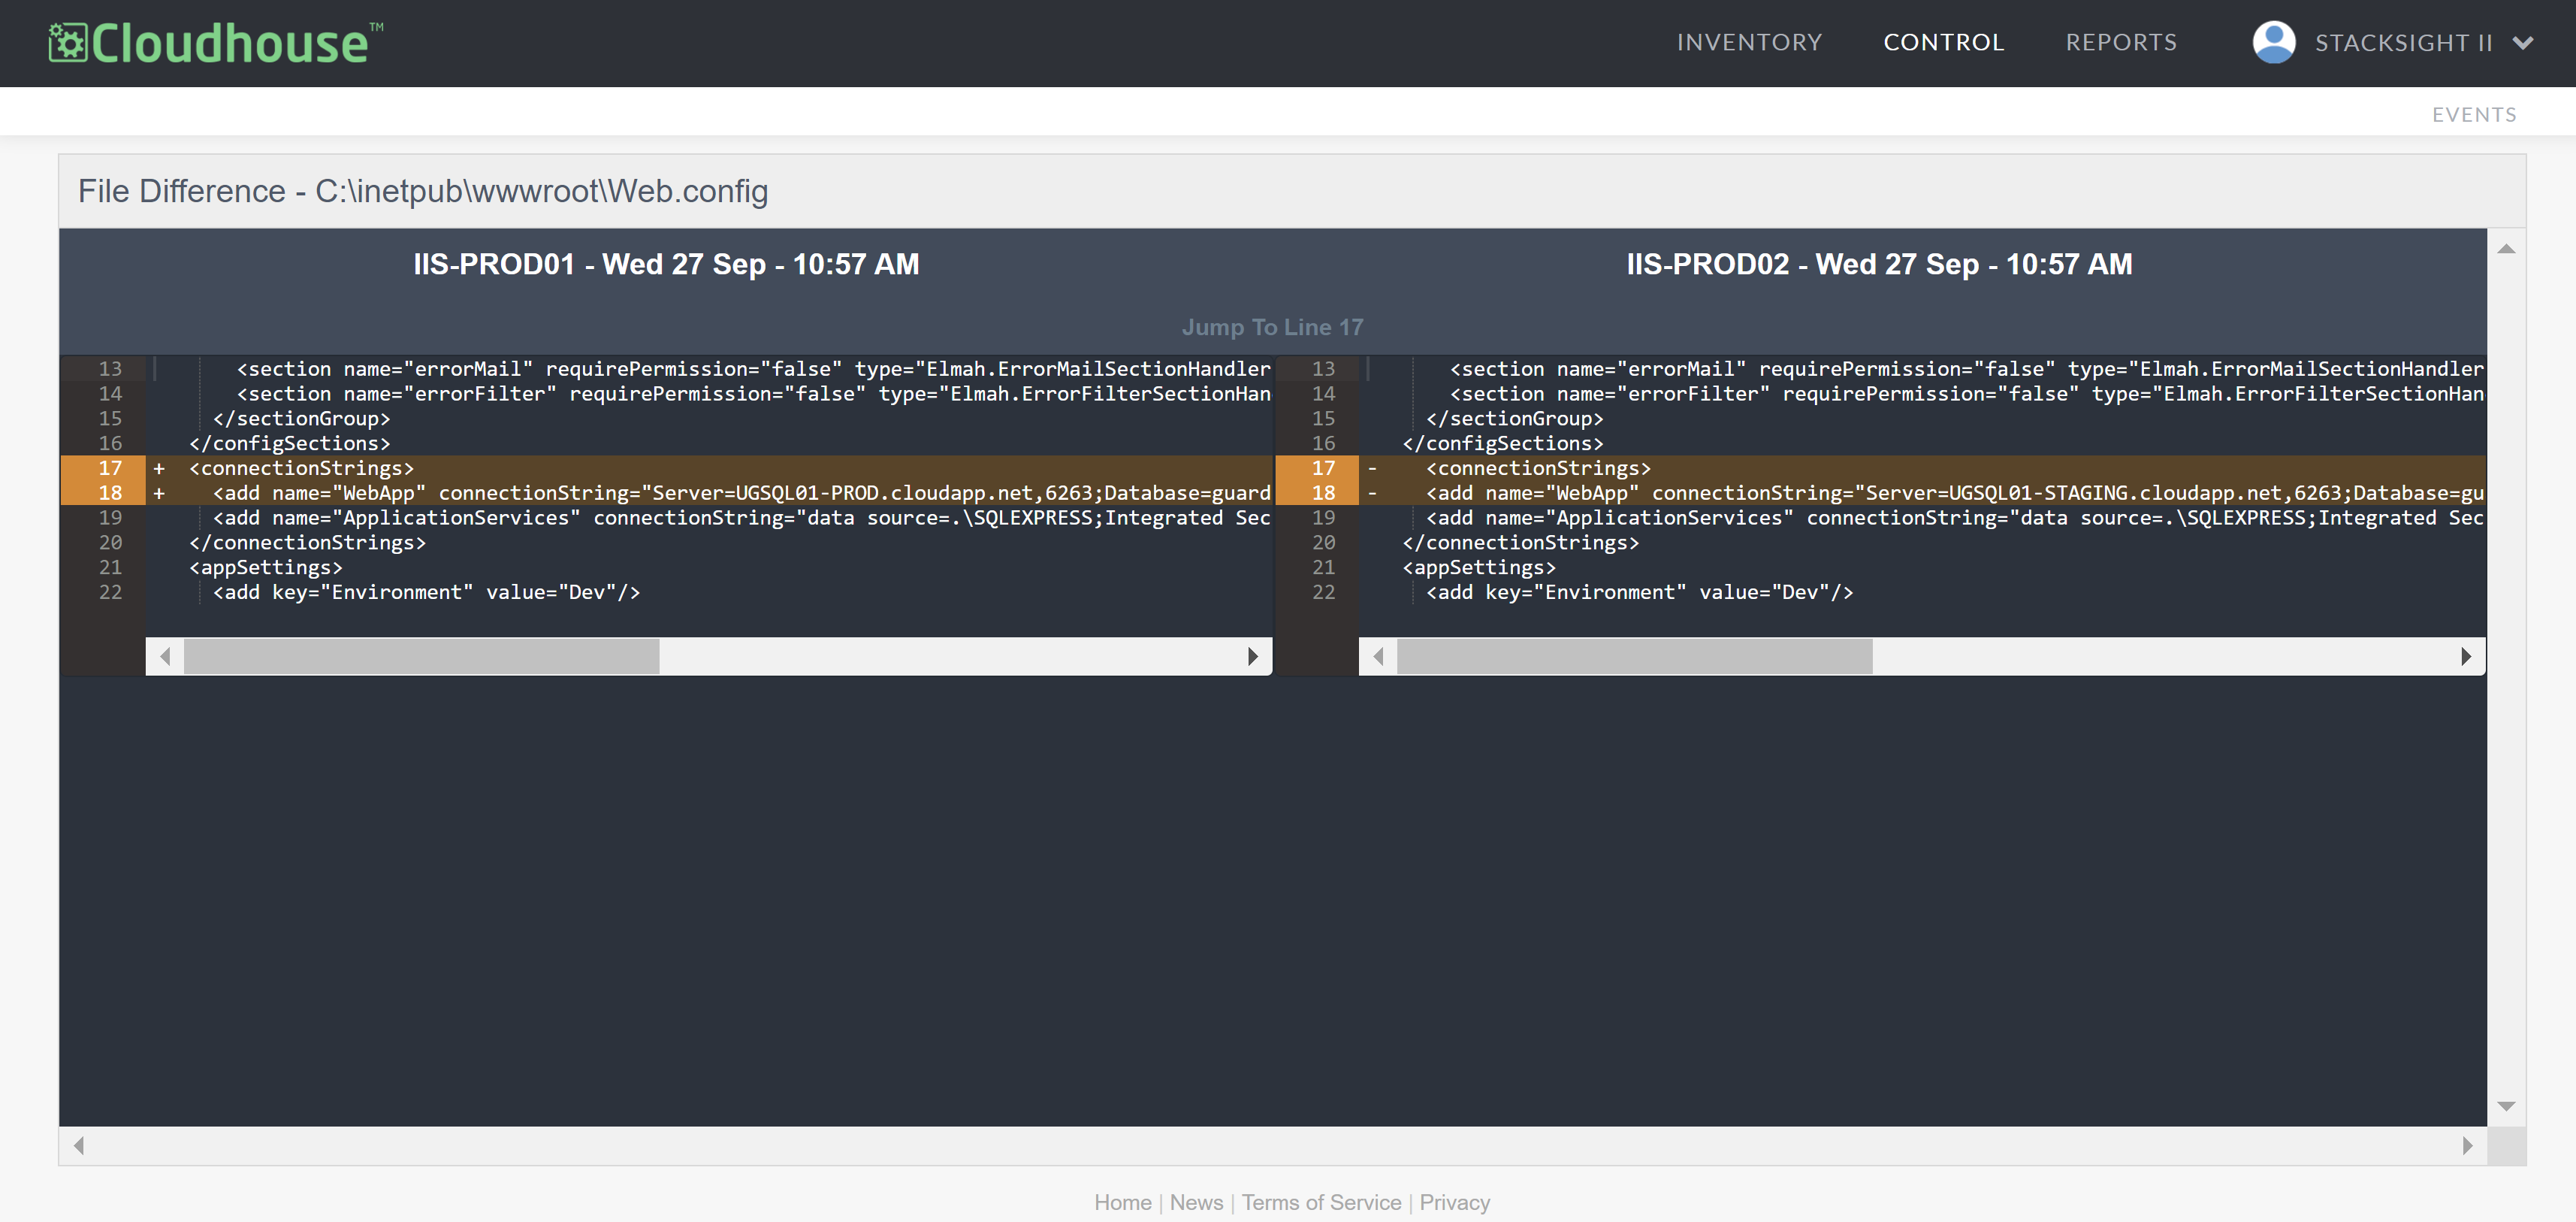Viewport: 2576px width, 1222px height.
Task: Click left pane <appSettings> line 21
Action: tap(266, 567)
